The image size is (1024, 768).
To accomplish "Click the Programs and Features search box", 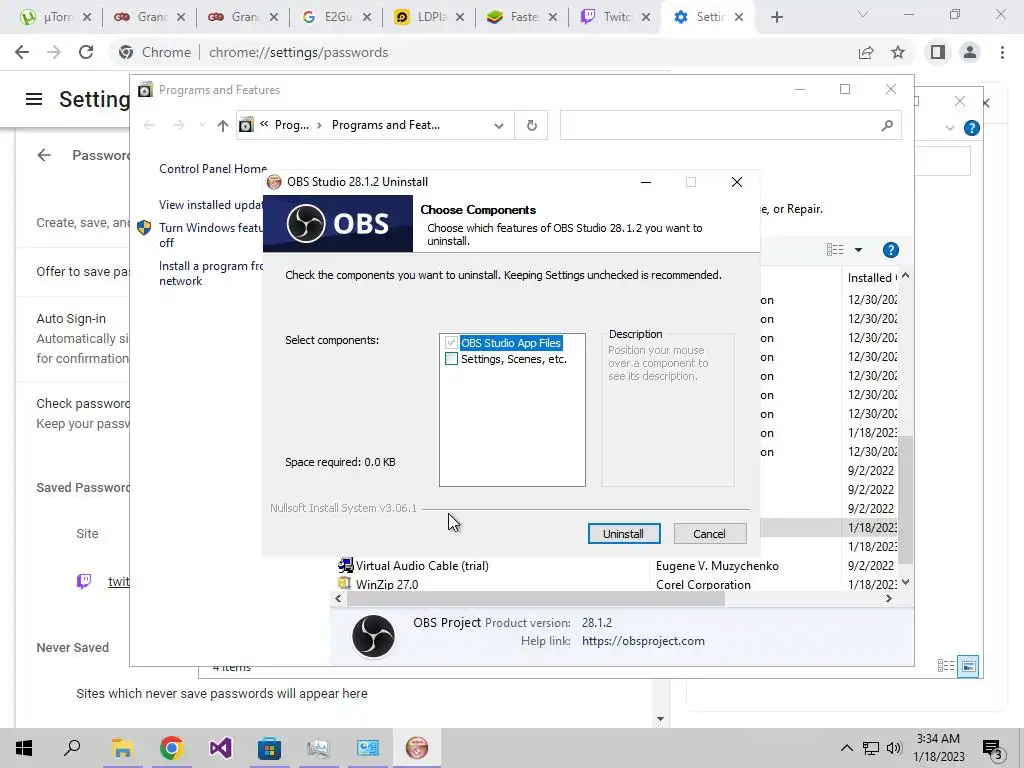I will pos(730,125).
